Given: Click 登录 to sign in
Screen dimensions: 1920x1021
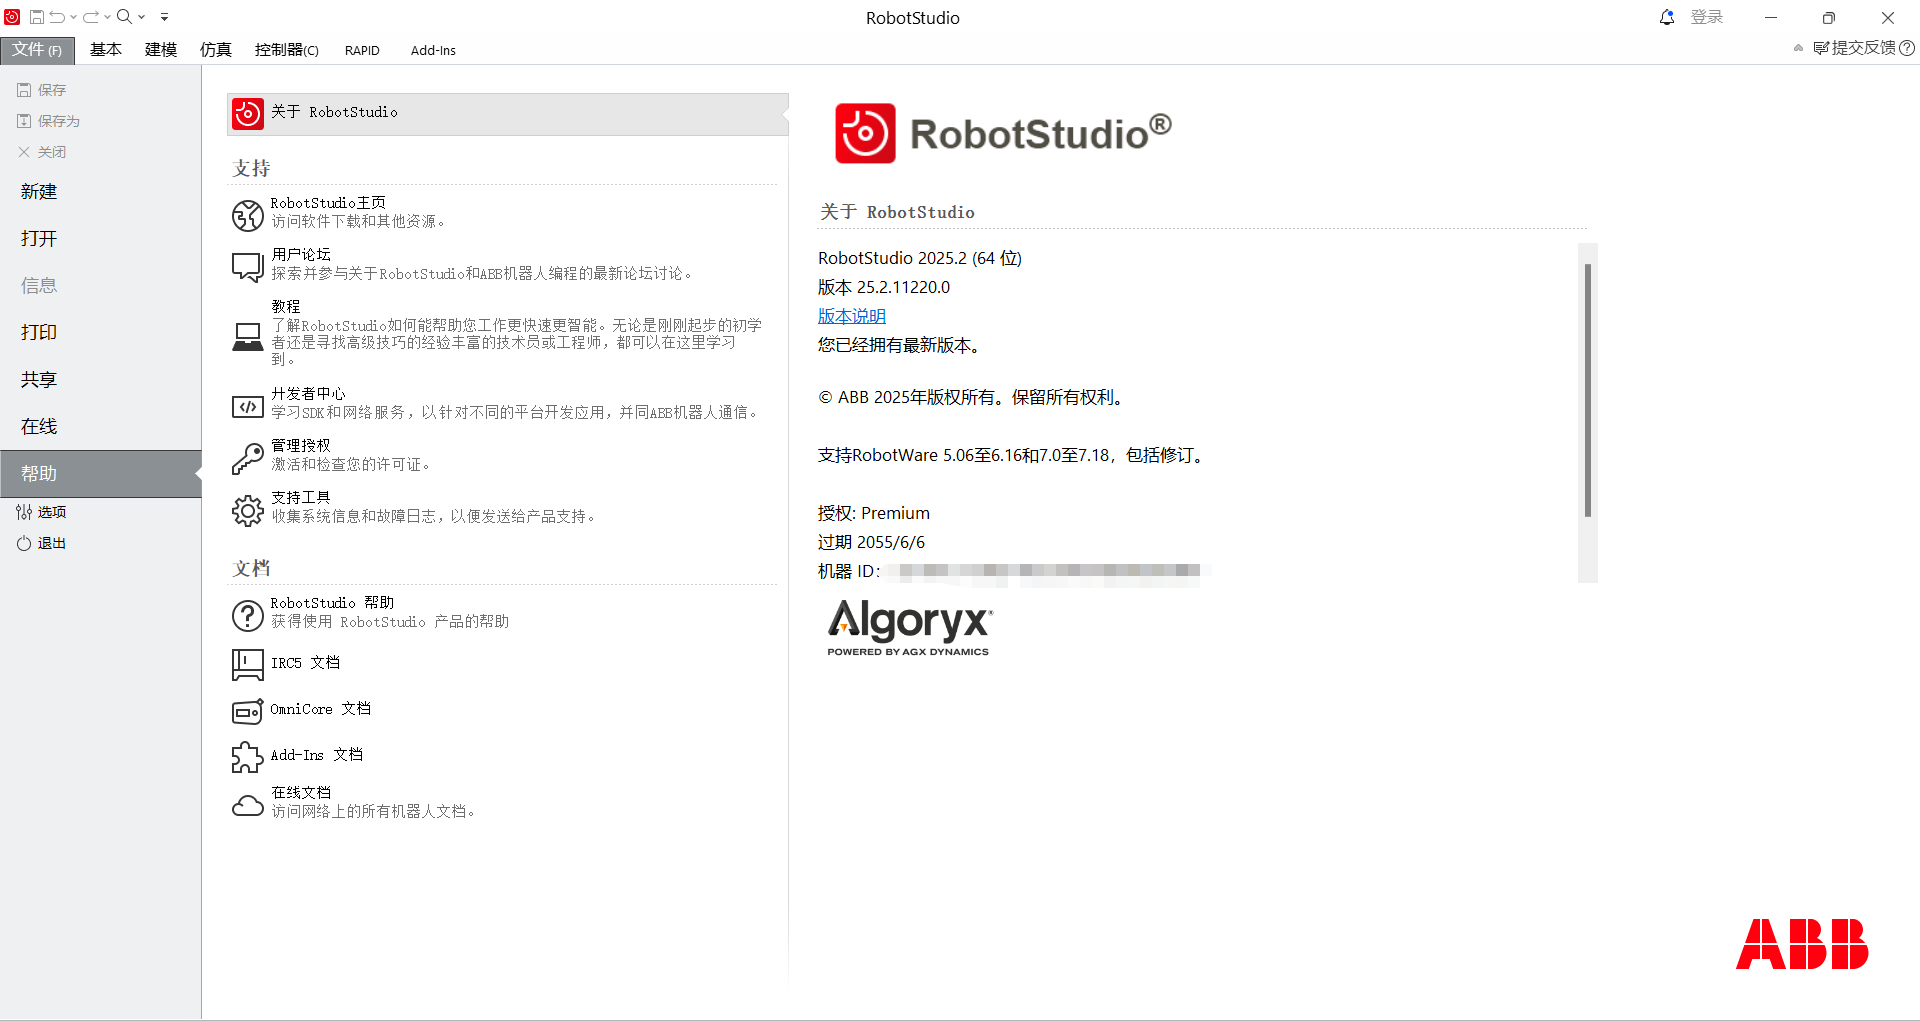Looking at the screenshot, I should (x=1707, y=17).
